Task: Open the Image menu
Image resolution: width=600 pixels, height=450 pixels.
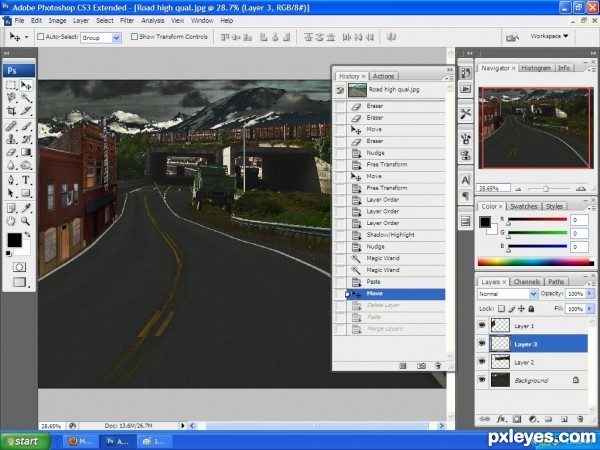Action: pos(57,21)
